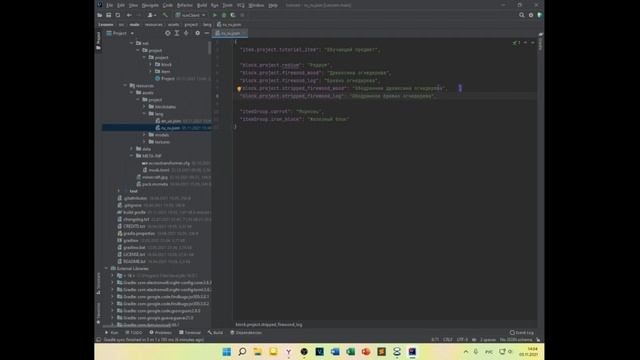The height and width of the screenshot is (360, 640).
Task: Click the Search Everywhere magnifier icon
Action: coord(521,15)
